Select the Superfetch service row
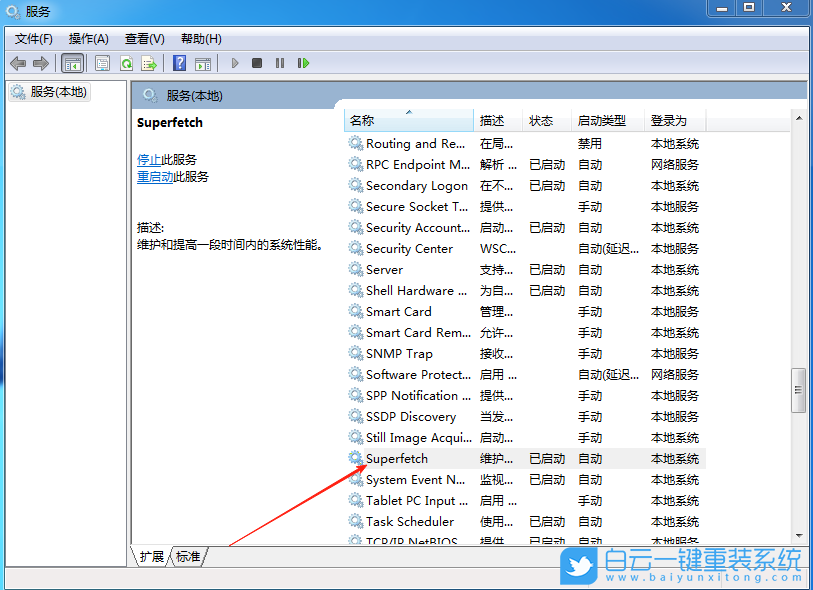Screen dimensions: 813x590 pyautogui.click(x=396, y=458)
